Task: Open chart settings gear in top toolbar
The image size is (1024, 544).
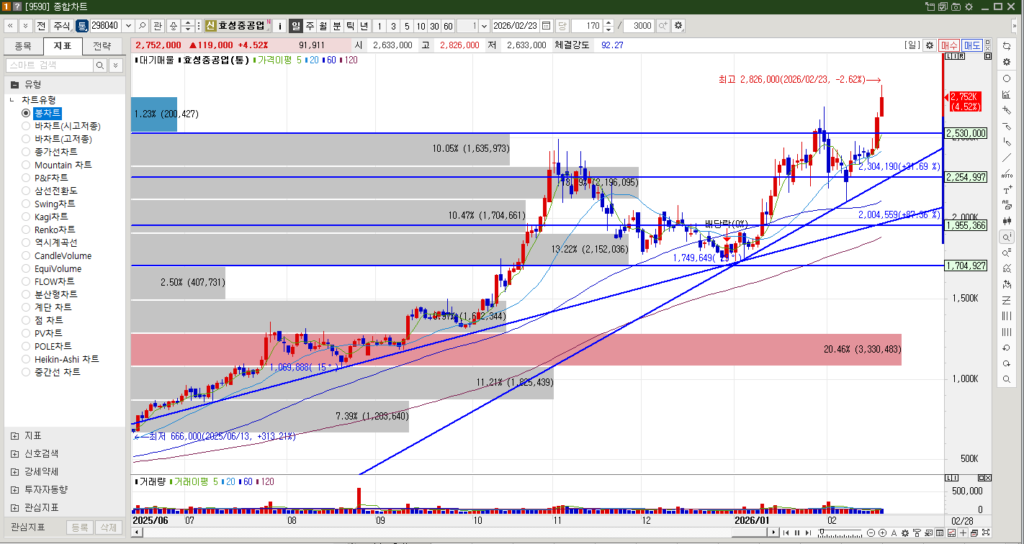Action: (x=679, y=25)
